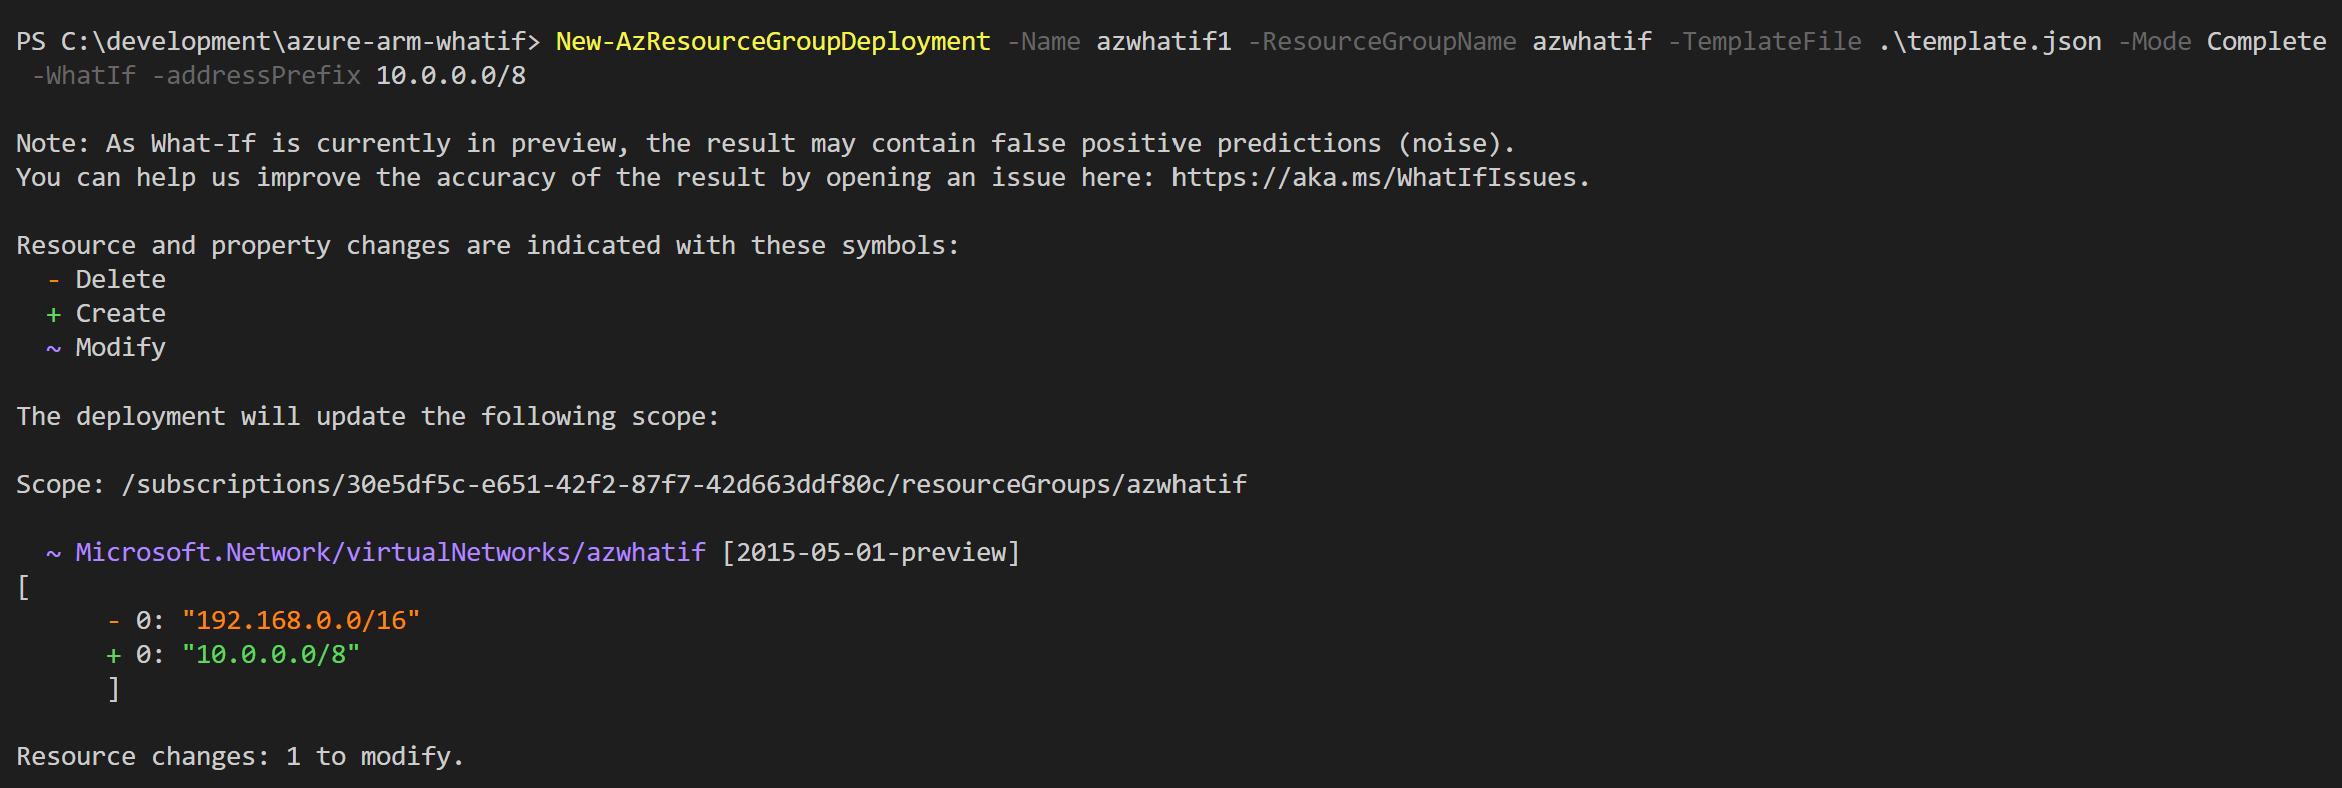This screenshot has width=2342, height=788.
Task: Select the Microsoft.Network/virtualNetworks/azwhatif resource name
Action: (391, 553)
